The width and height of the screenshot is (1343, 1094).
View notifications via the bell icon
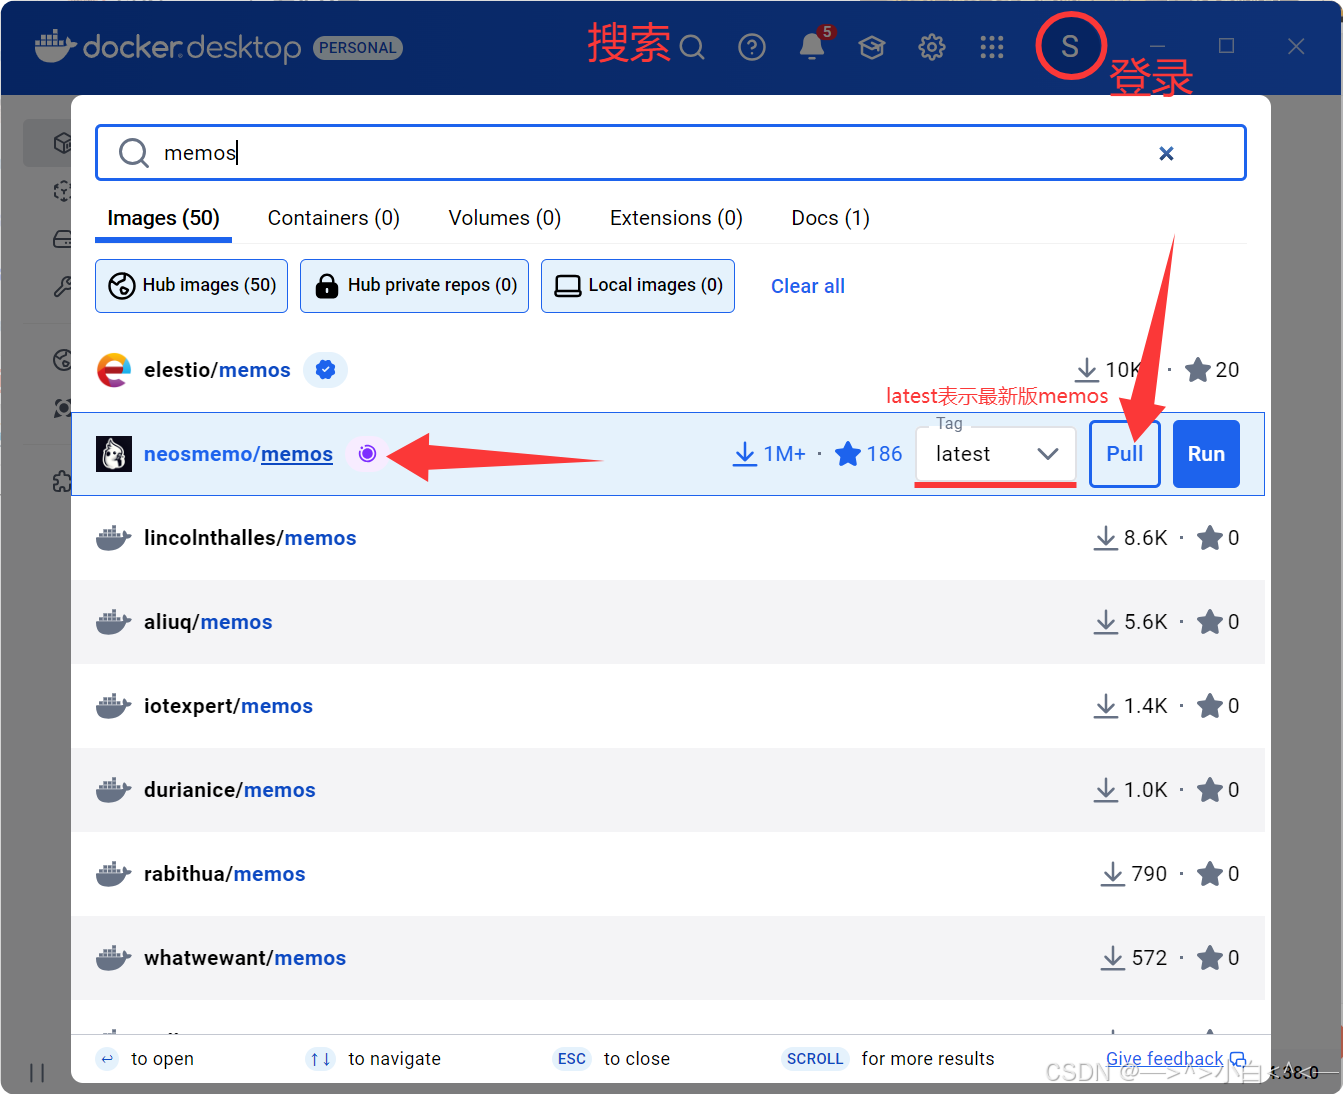(813, 47)
